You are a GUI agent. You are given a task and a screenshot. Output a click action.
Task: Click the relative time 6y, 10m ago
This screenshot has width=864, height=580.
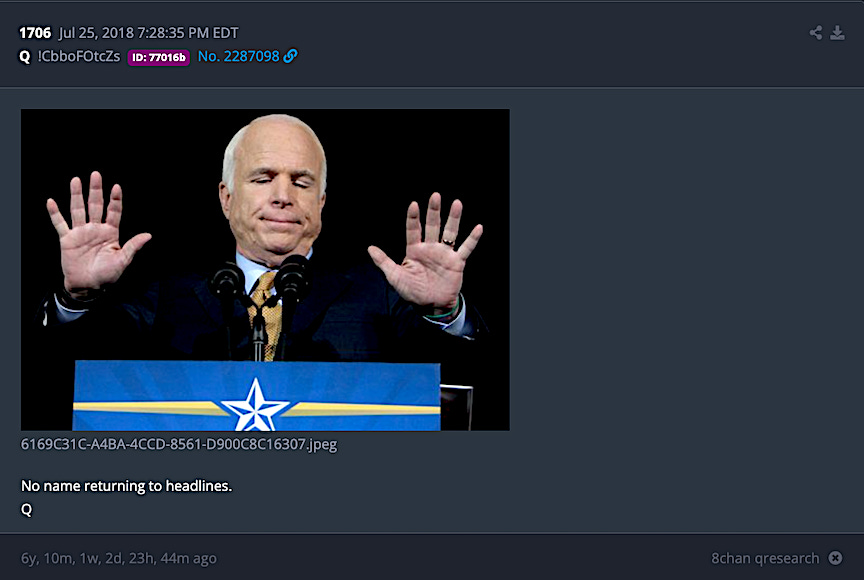tap(118, 559)
